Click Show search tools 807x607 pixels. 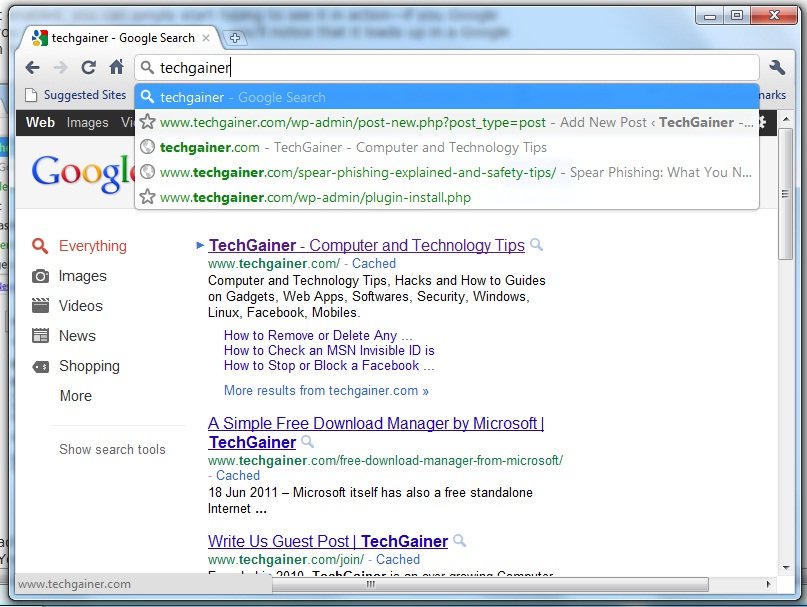point(112,449)
